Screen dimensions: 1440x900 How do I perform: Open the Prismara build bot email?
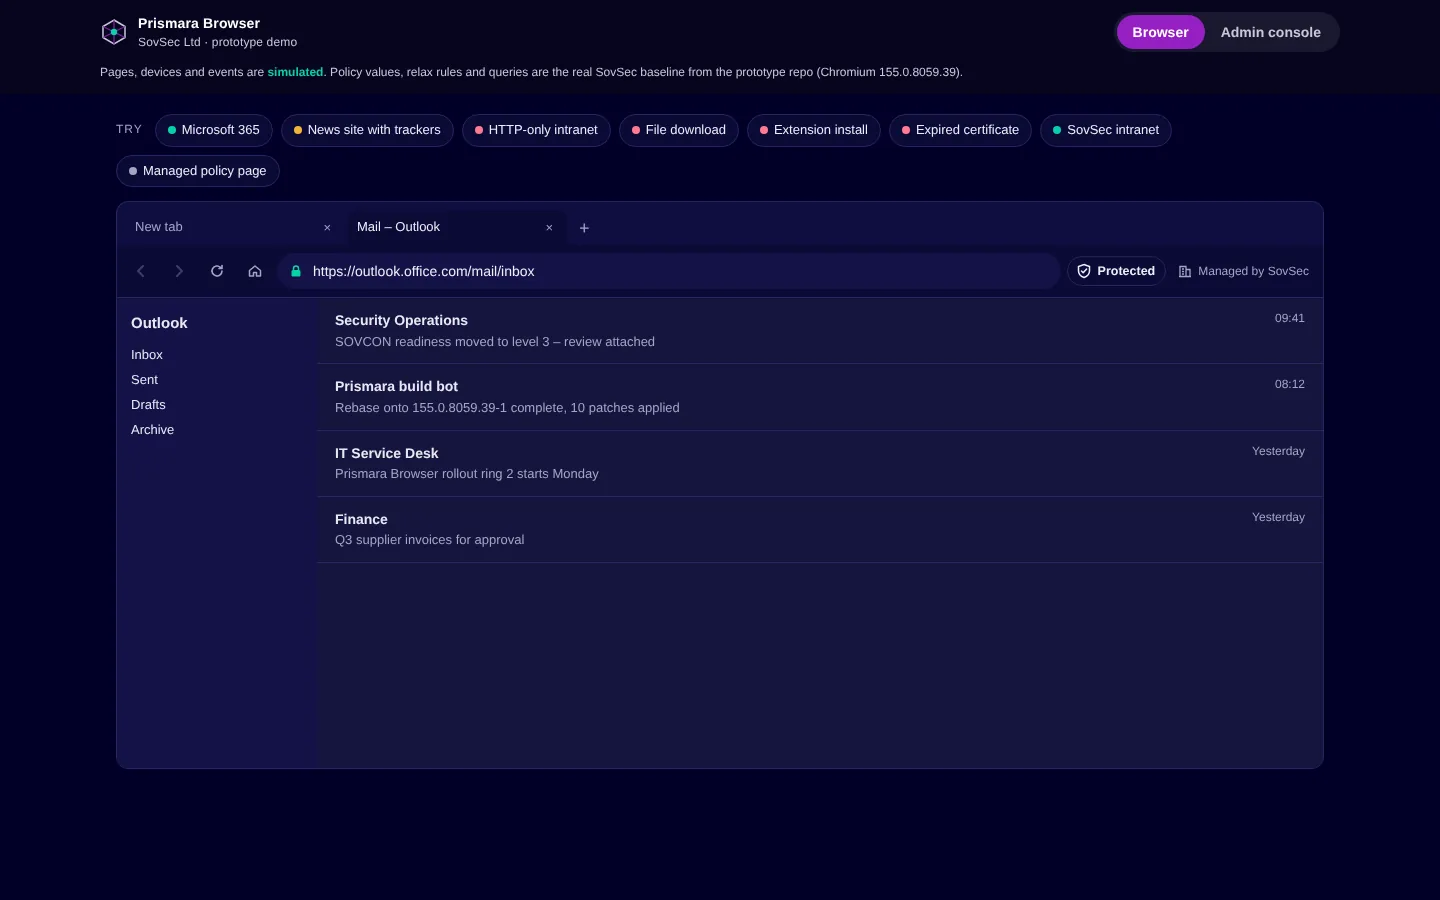pyautogui.click(x=820, y=397)
